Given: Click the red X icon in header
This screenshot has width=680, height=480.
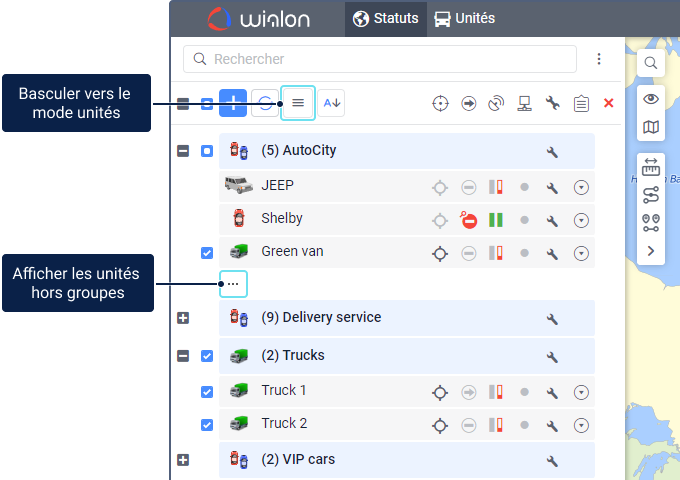Looking at the screenshot, I should click(x=608, y=103).
